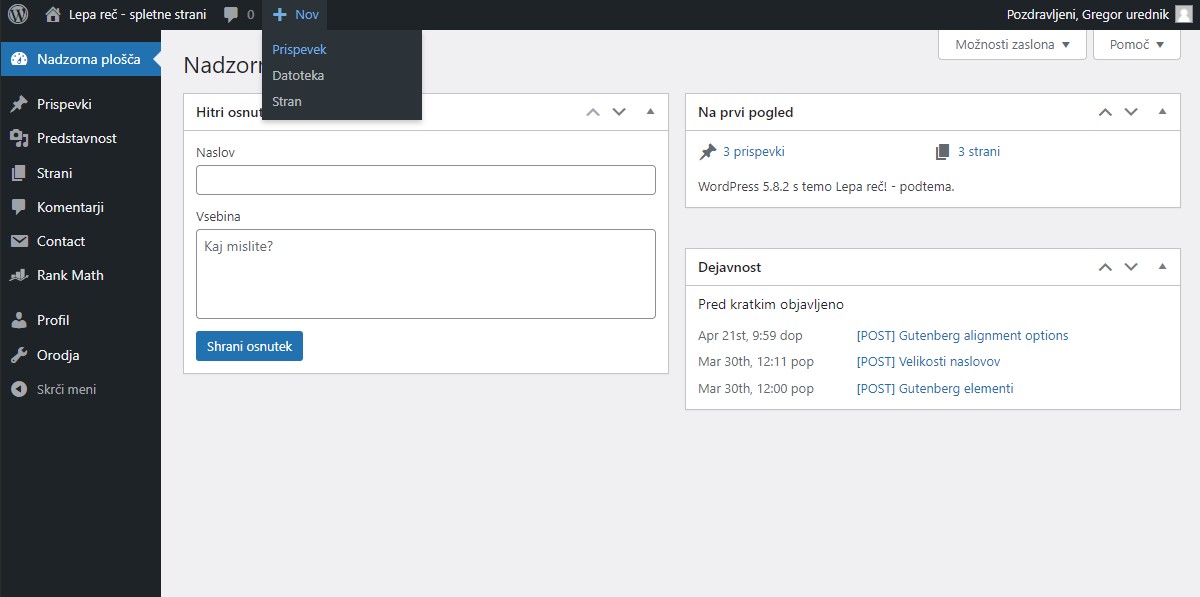Expand Možnosti zaslona dropdown
Viewport: 1200px width, 597px height.
point(1012,45)
